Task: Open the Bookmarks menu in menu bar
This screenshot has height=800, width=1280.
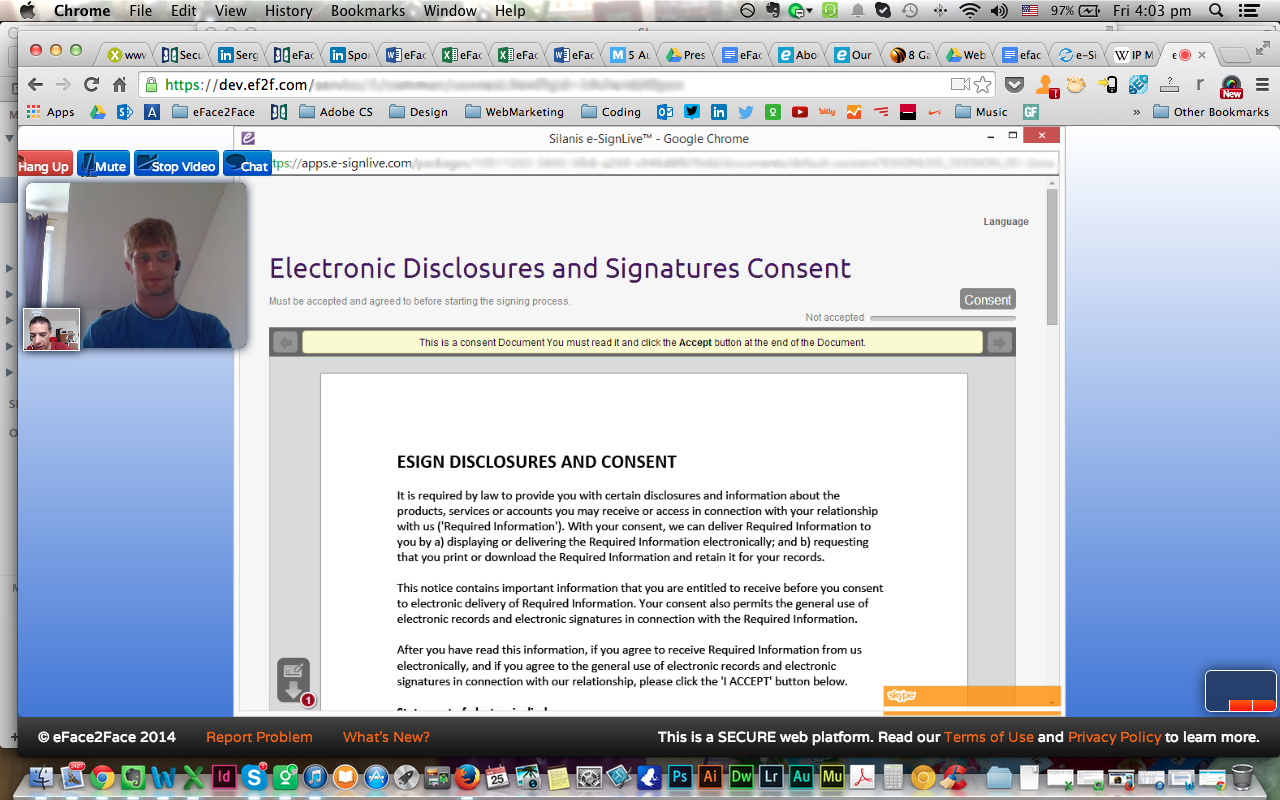Action: [369, 11]
